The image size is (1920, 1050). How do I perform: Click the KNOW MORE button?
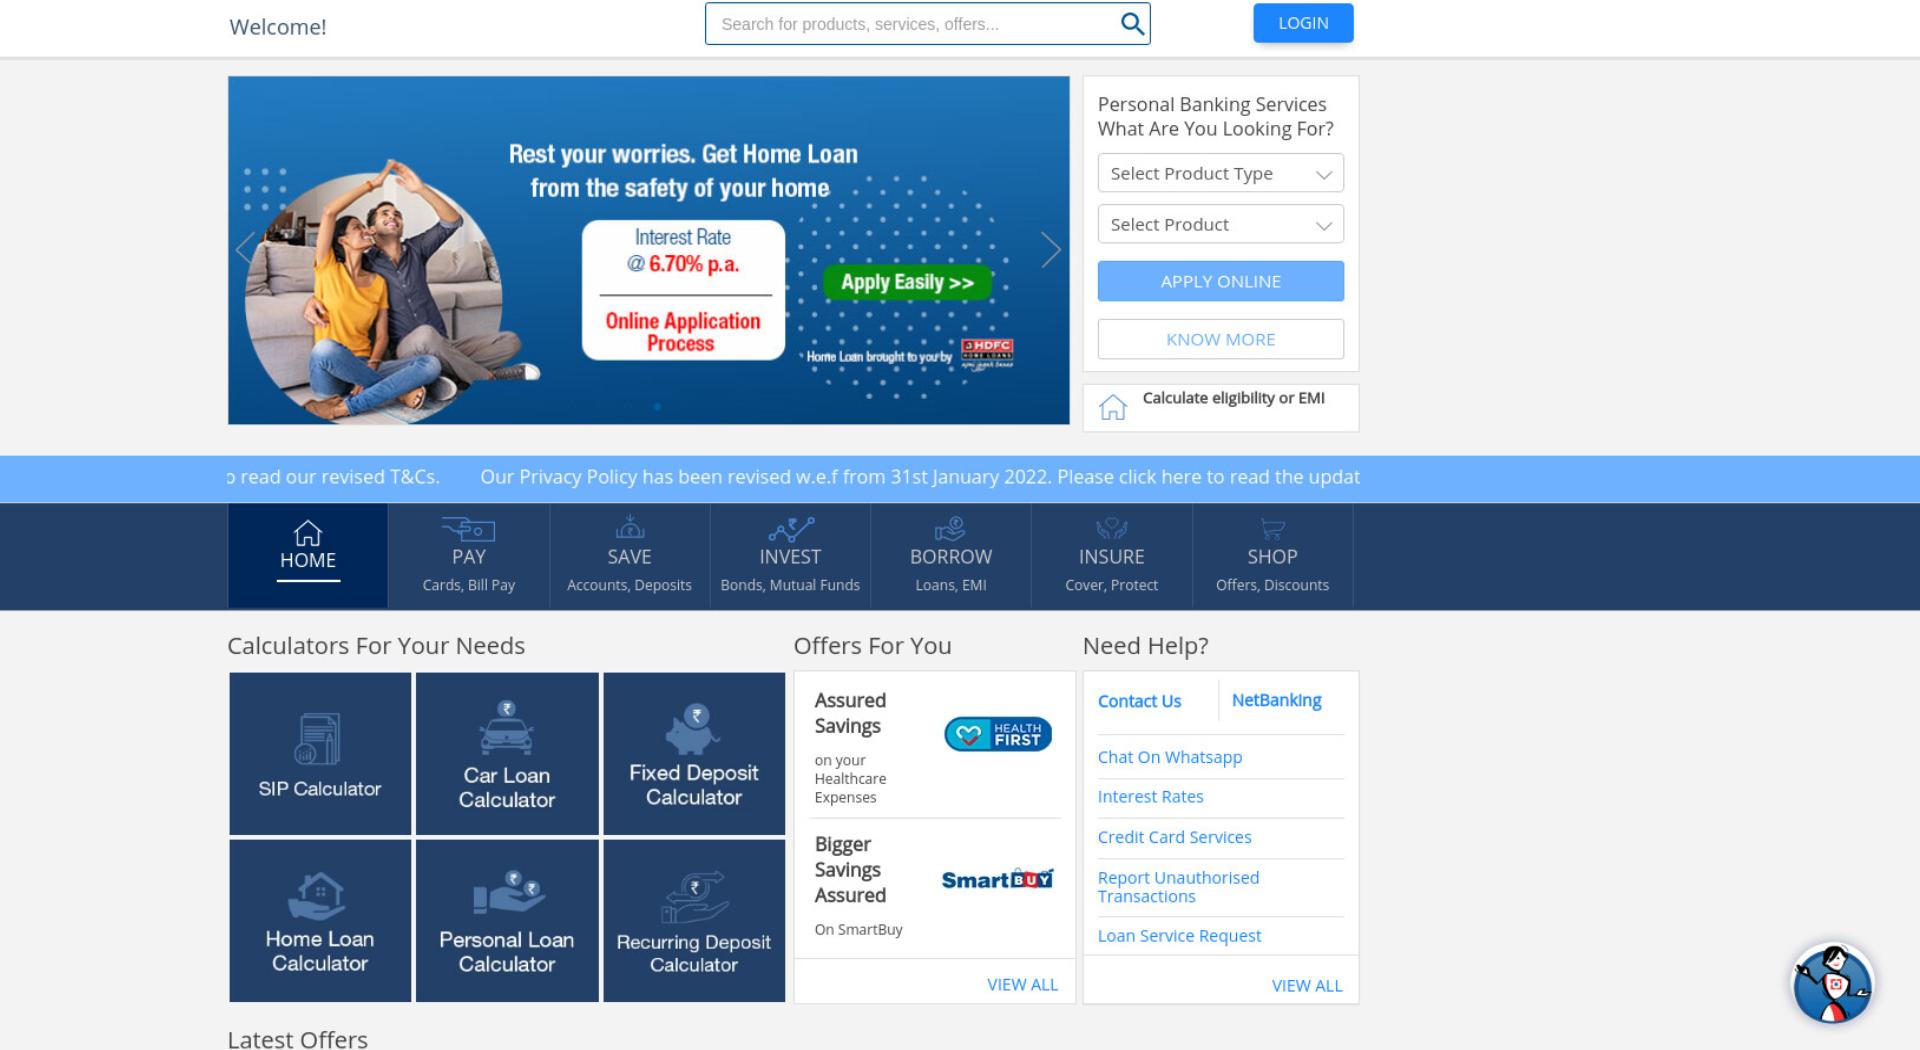click(1220, 339)
